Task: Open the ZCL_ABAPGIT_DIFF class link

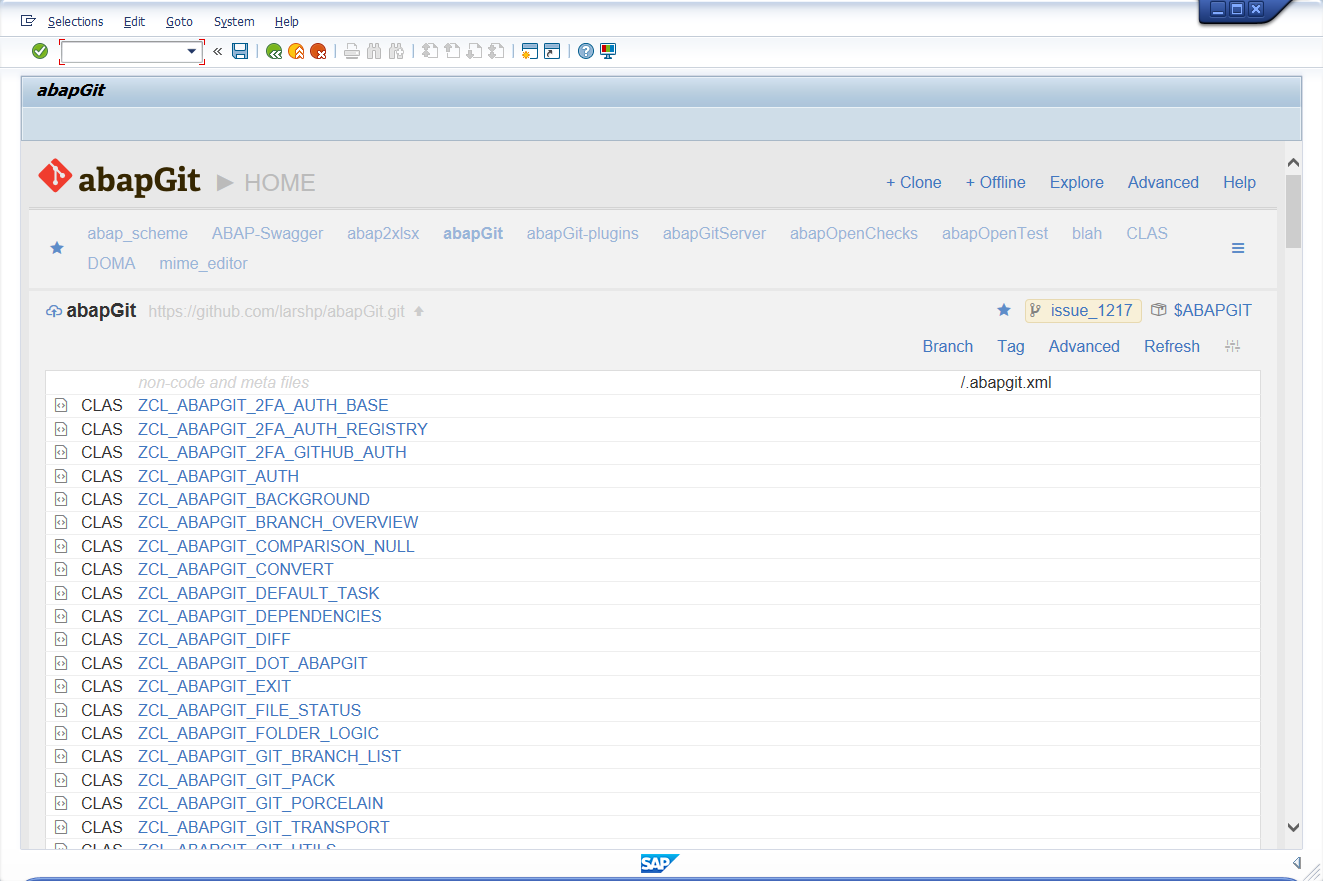Action: [213, 639]
